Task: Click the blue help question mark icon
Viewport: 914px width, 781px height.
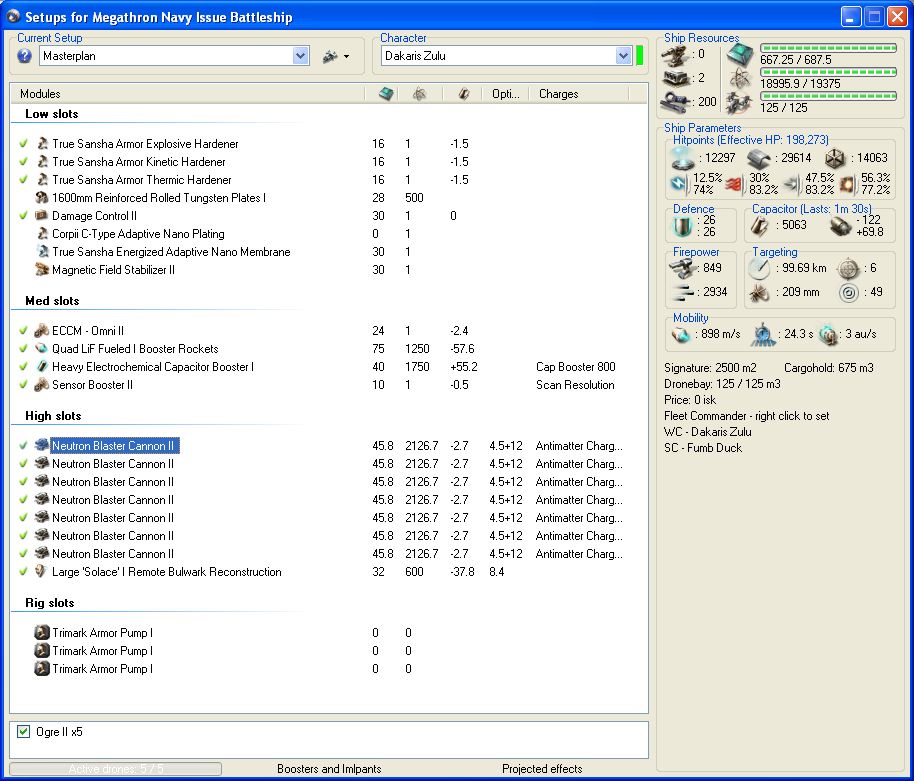Action: coord(24,56)
